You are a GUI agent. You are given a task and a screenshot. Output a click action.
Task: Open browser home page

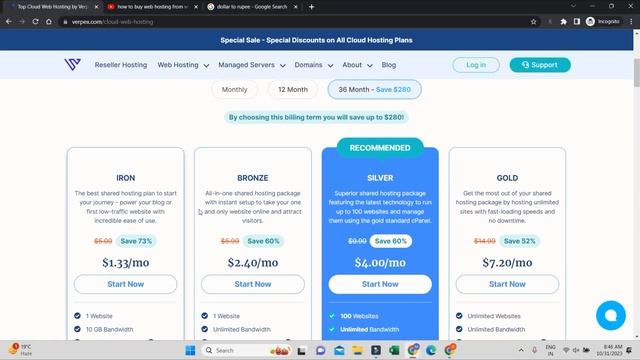pyautogui.click(x=49, y=22)
